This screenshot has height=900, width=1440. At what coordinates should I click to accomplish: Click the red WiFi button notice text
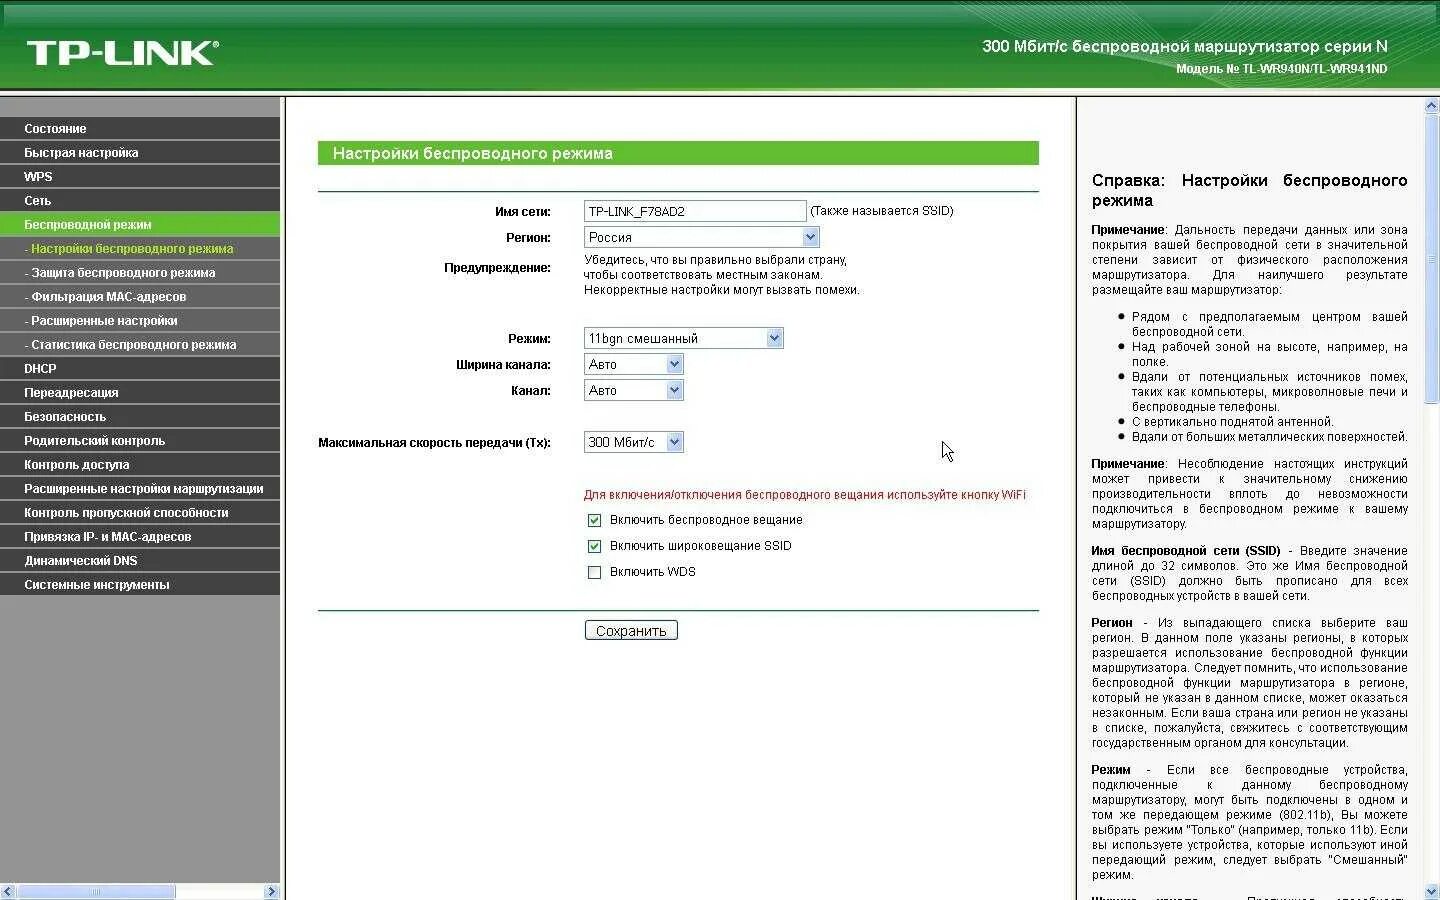coord(804,494)
